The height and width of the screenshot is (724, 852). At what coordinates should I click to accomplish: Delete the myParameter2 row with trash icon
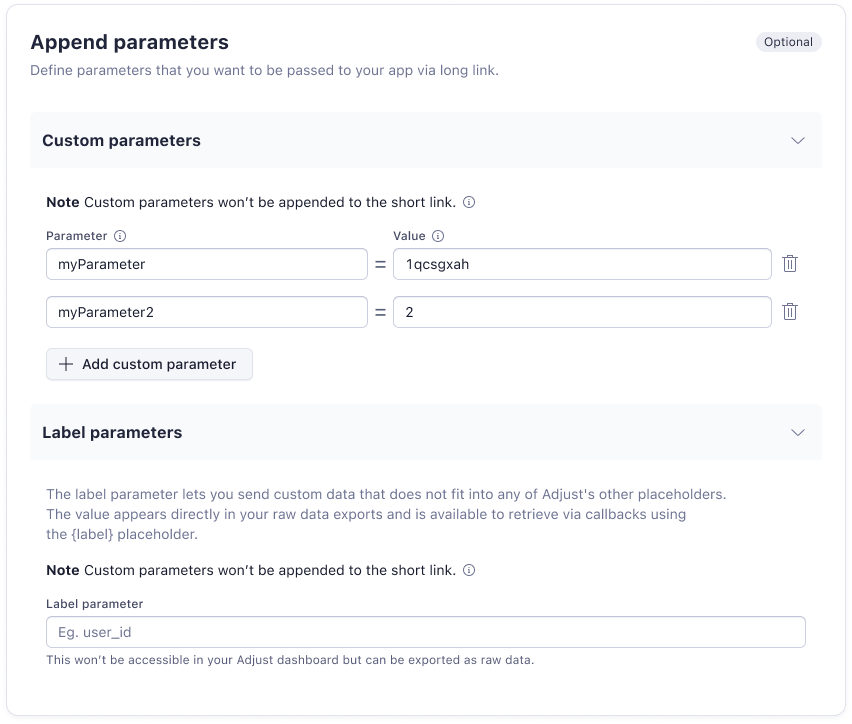(790, 311)
